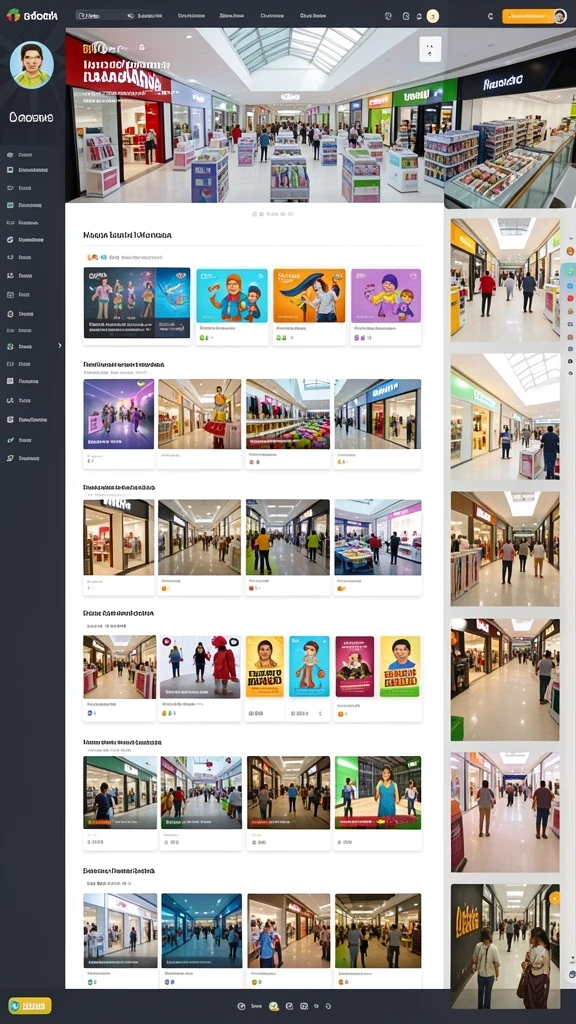Open the first menu item after the search box
The height and width of the screenshot is (1024, 576).
150,15
